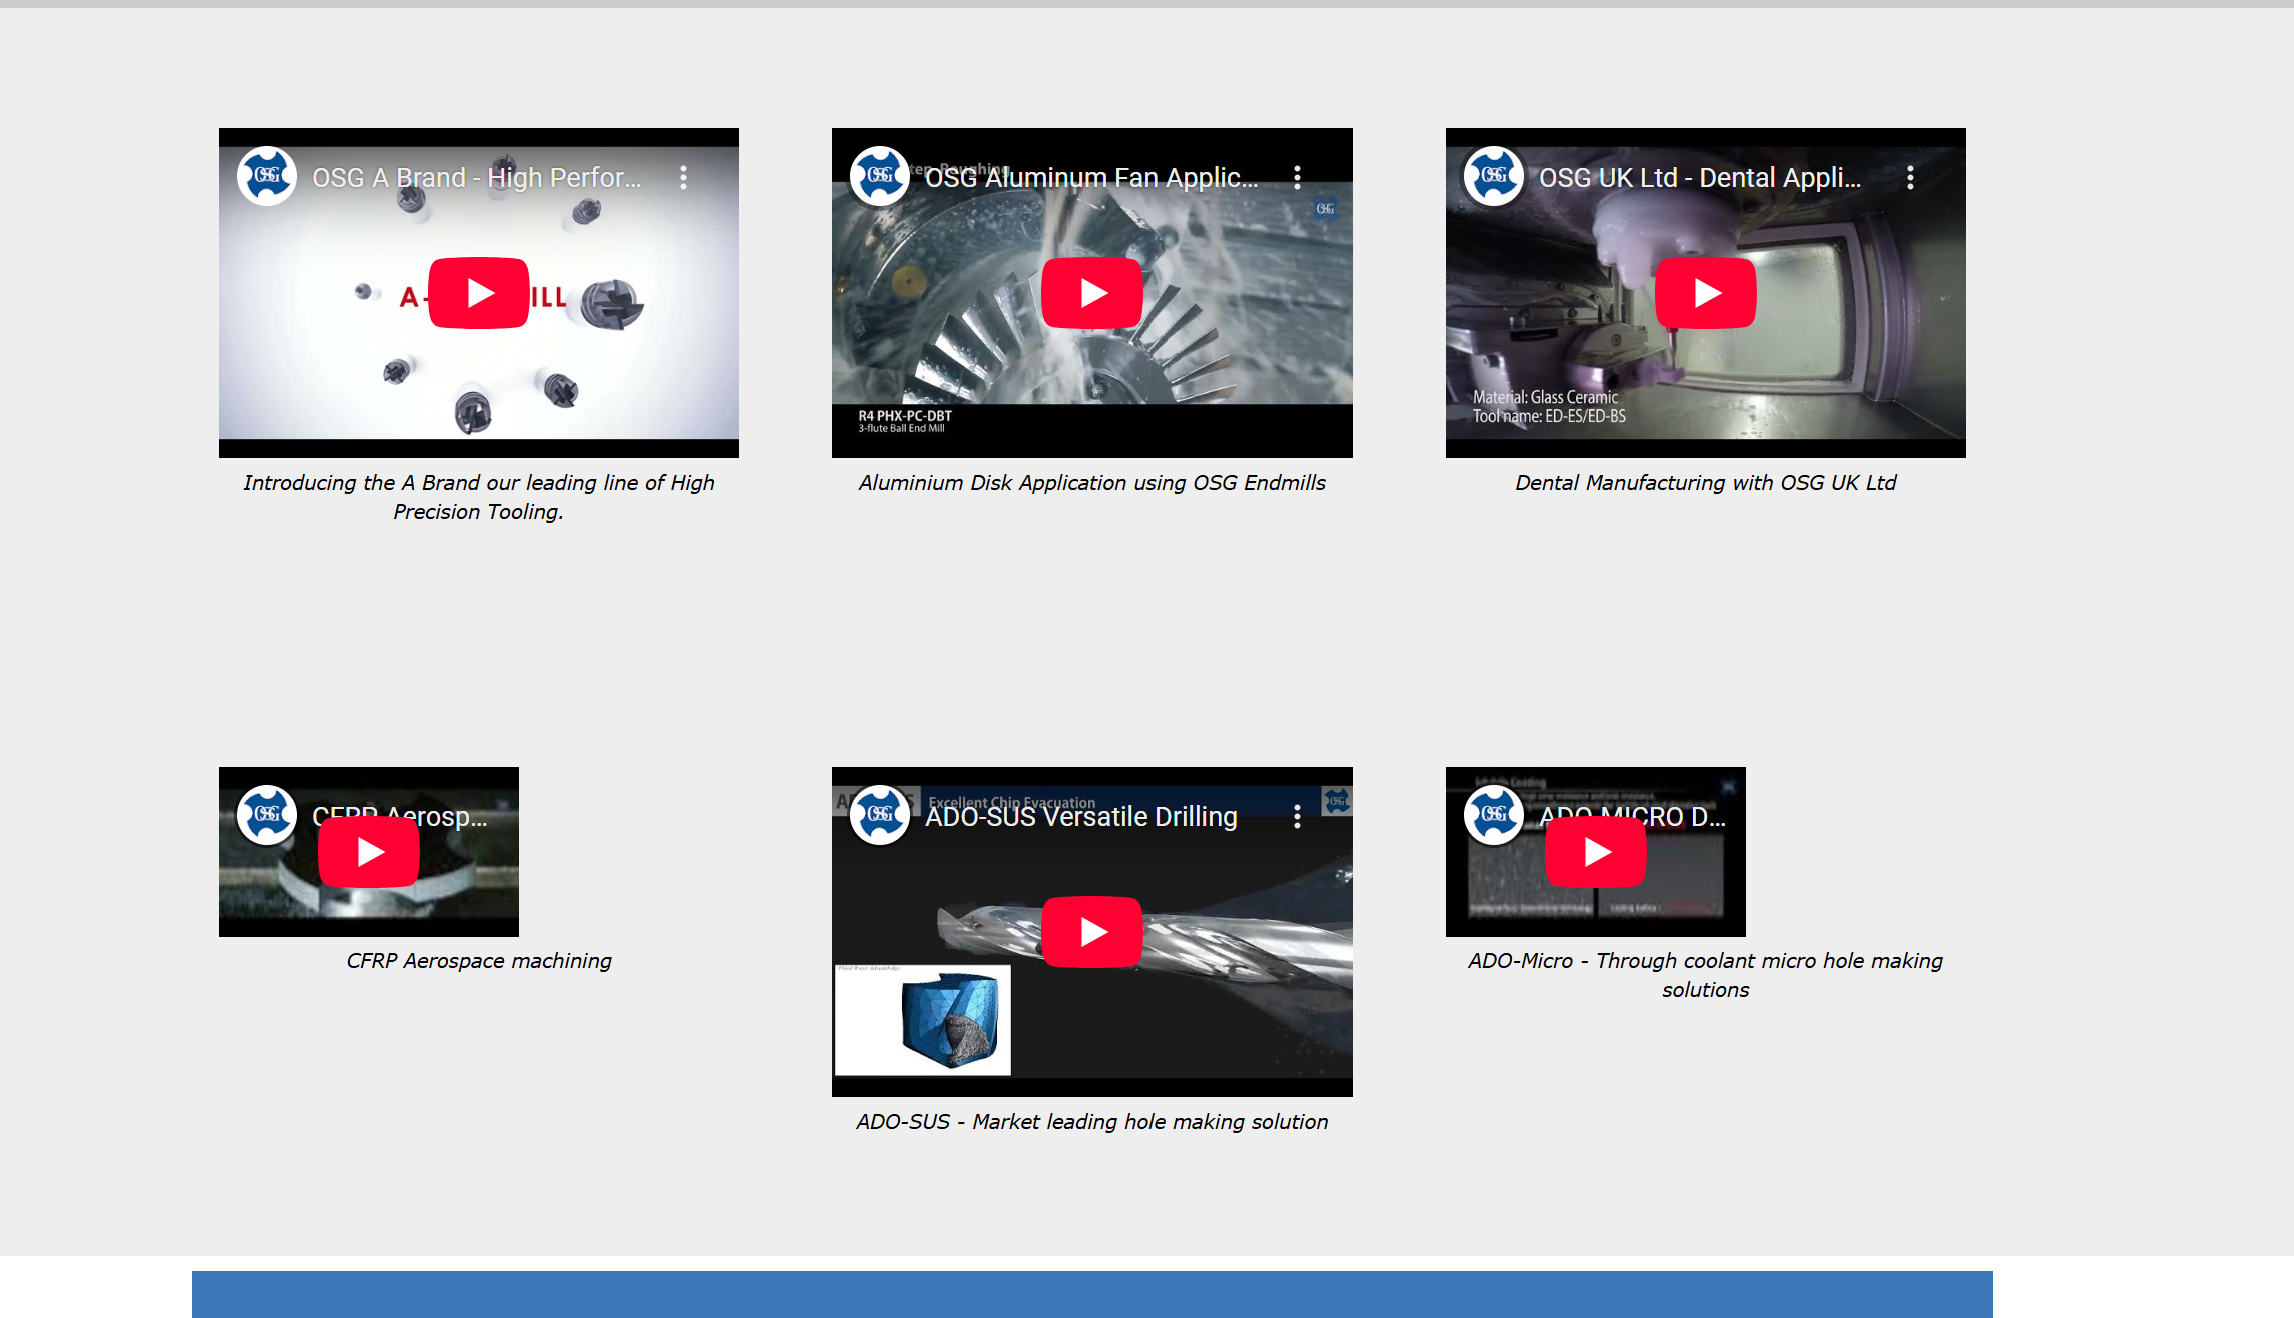Open OSG channel logo on CFRP Aerospace video
2294x1318 pixels.
coord(267,815)
